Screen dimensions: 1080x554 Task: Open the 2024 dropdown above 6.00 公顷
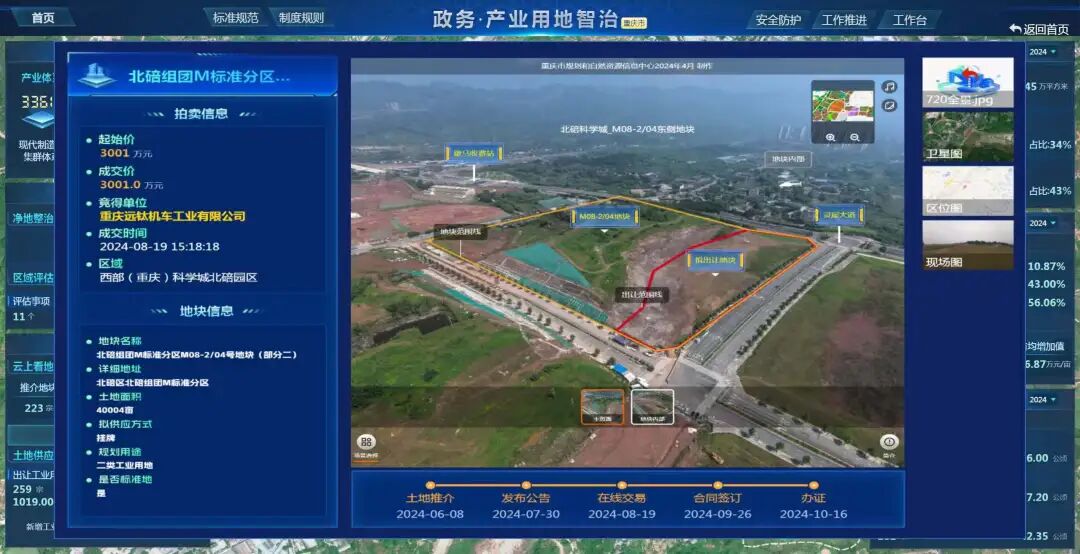tap(1043, 400)
